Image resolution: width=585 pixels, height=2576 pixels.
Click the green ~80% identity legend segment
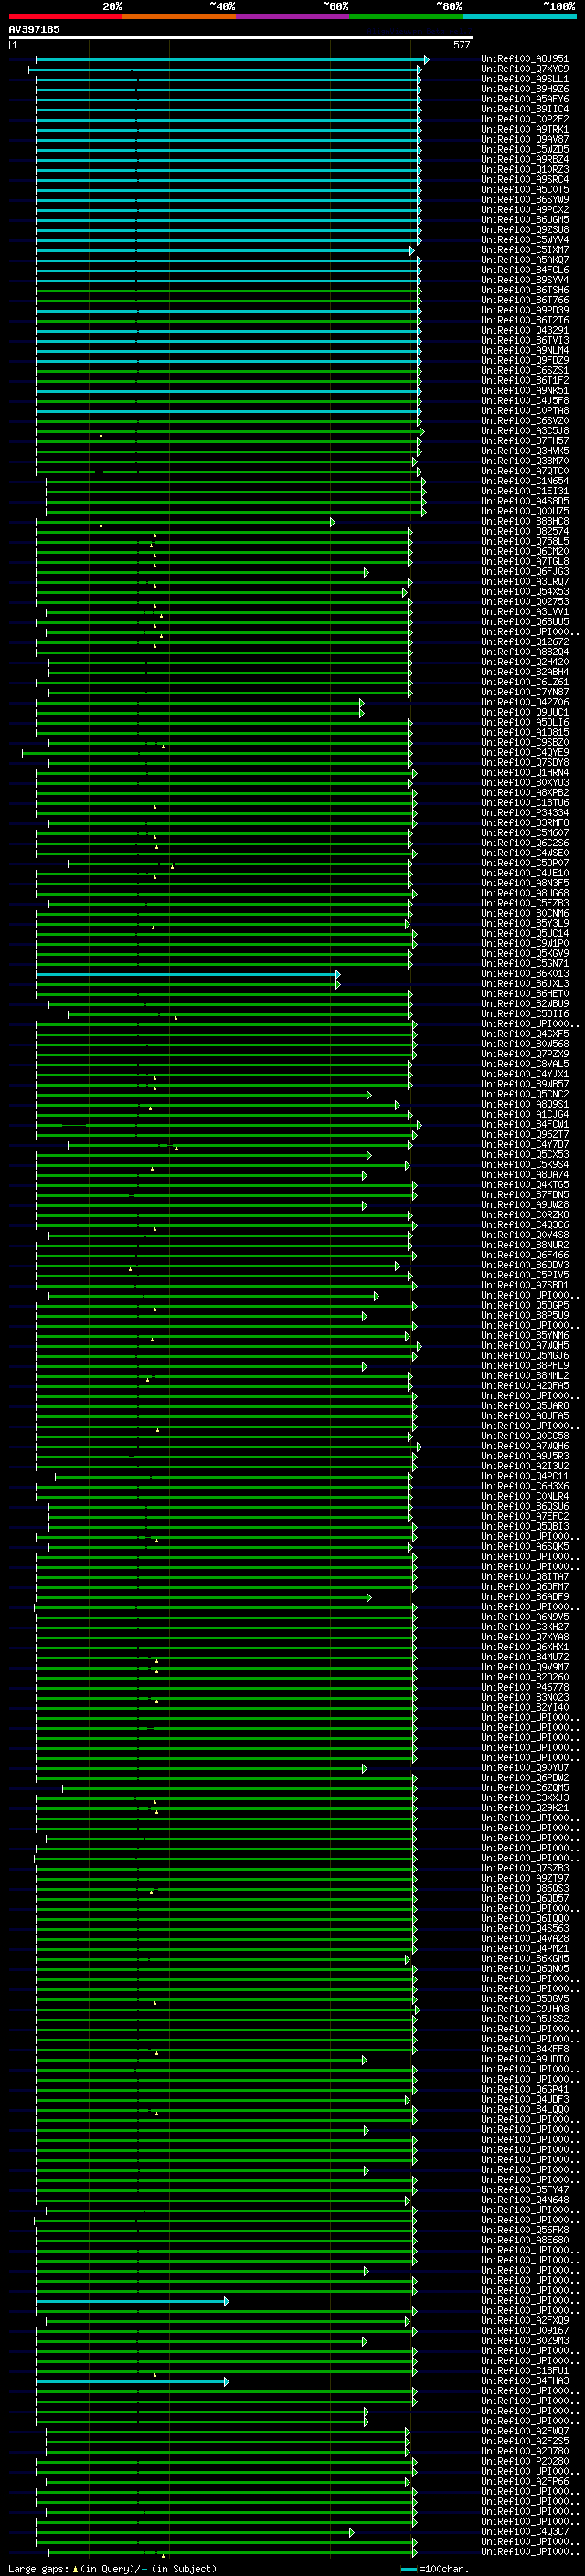(406, 16)
